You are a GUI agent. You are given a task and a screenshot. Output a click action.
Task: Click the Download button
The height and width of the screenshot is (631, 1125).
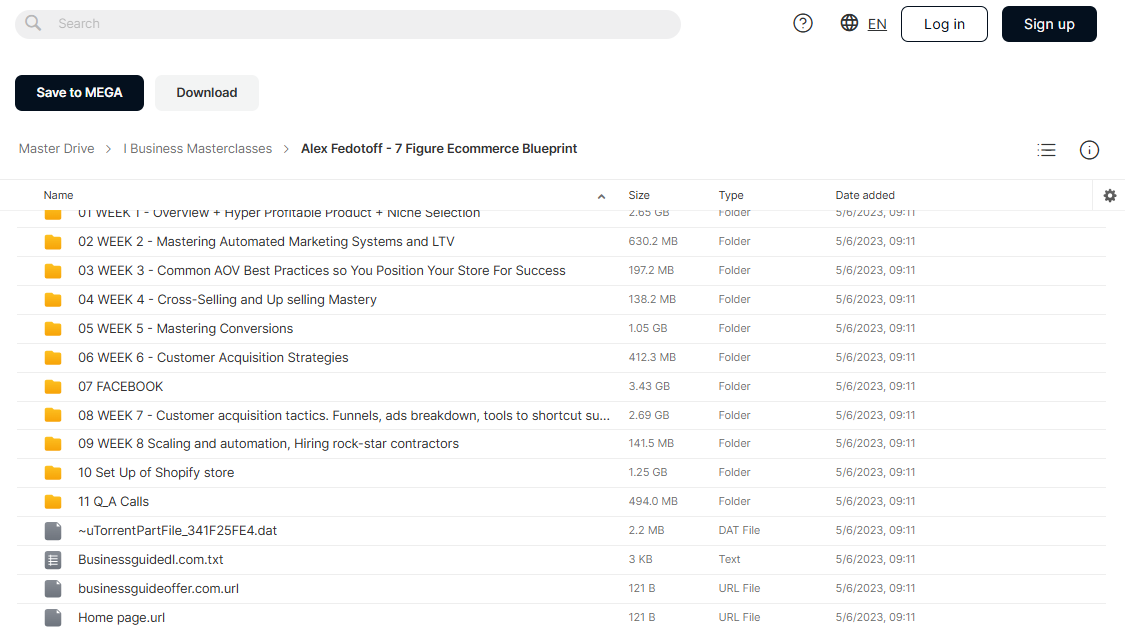pyautogui.click(x=207, y=93)
